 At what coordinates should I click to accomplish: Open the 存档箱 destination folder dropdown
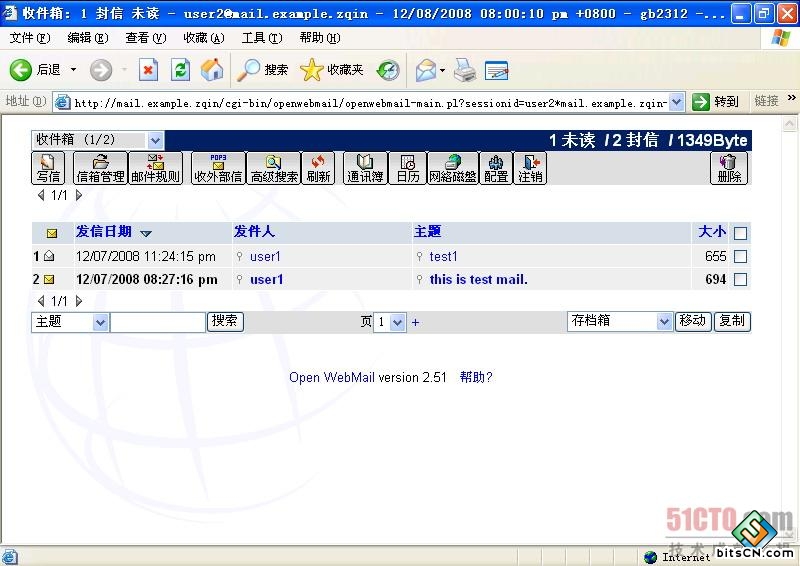tap(664, 322)
